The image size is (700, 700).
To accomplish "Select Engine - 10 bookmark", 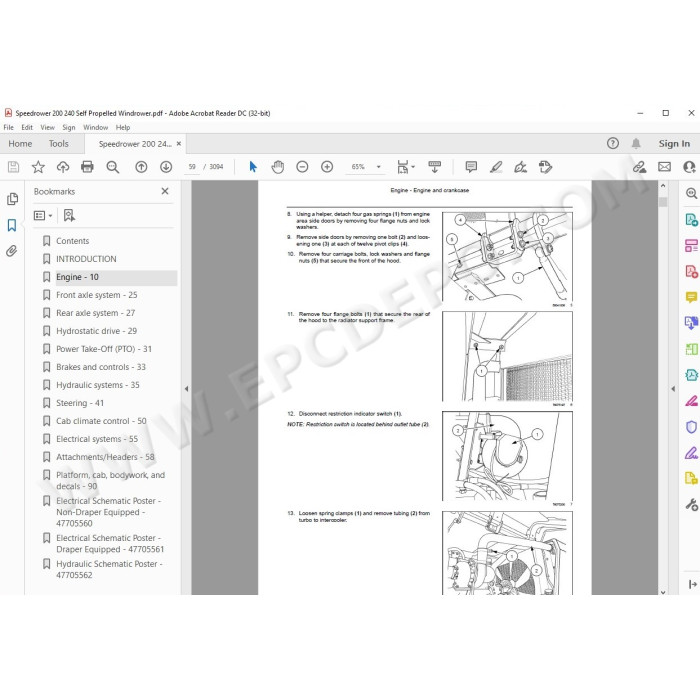I will pyautogui.click(x=77, y=277).
